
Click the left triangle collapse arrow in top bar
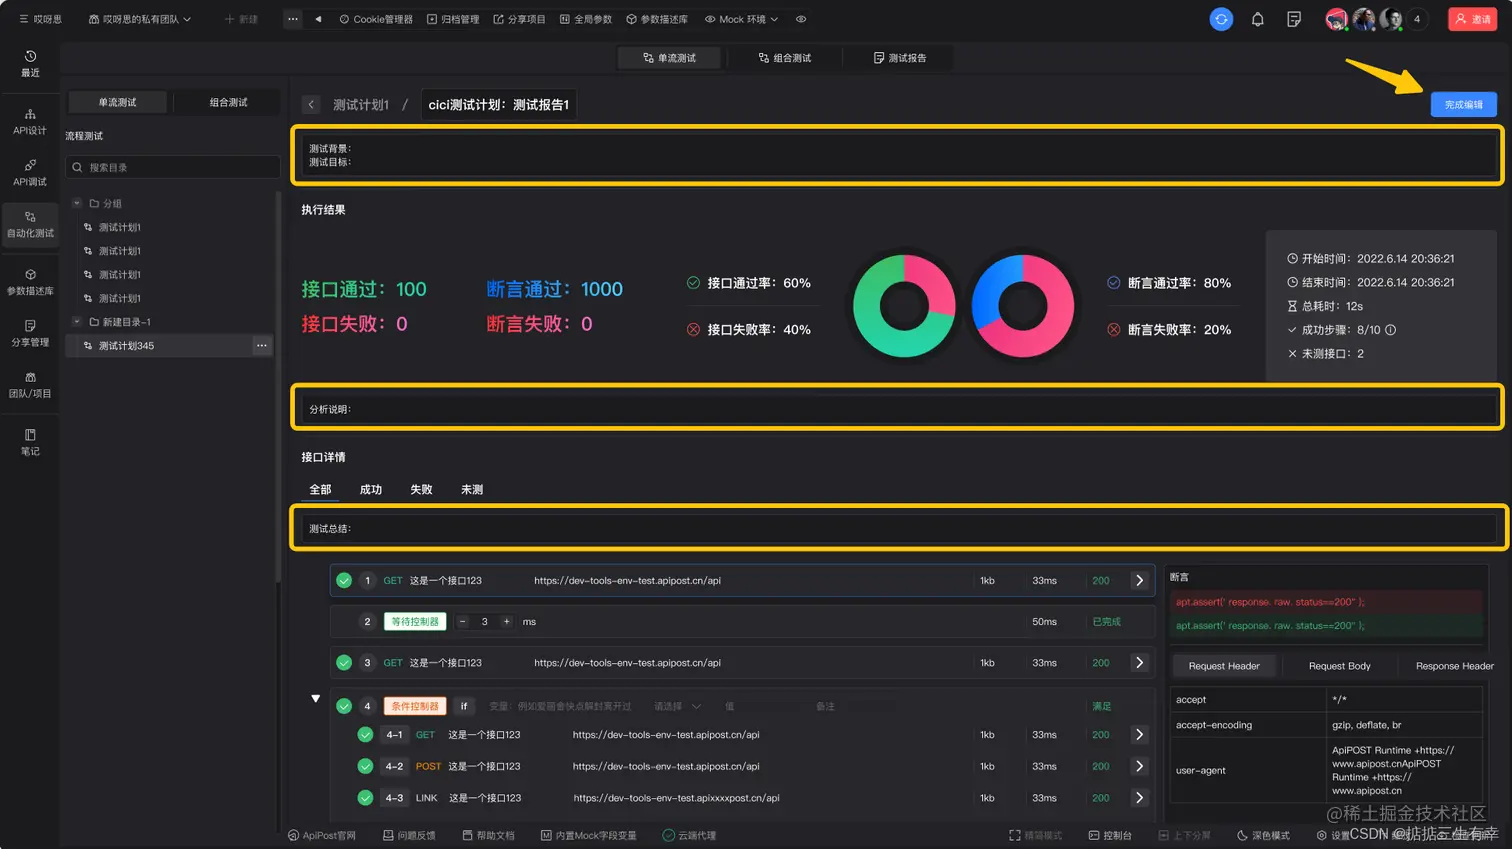pyautogui.click(x=318, y=19)
